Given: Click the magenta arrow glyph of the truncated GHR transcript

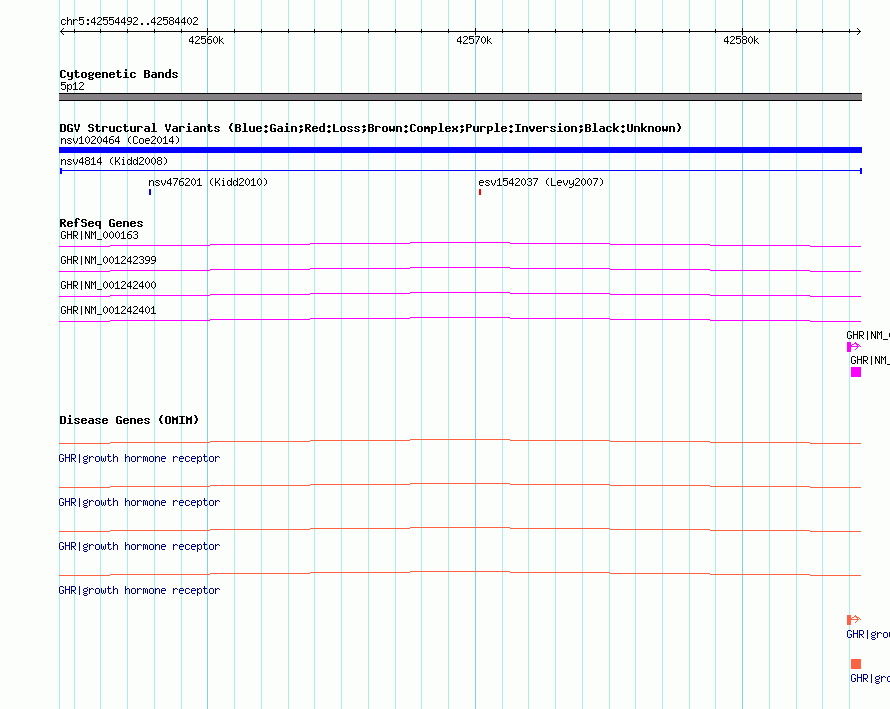Looking at the screenshot, I should [854, 347].
